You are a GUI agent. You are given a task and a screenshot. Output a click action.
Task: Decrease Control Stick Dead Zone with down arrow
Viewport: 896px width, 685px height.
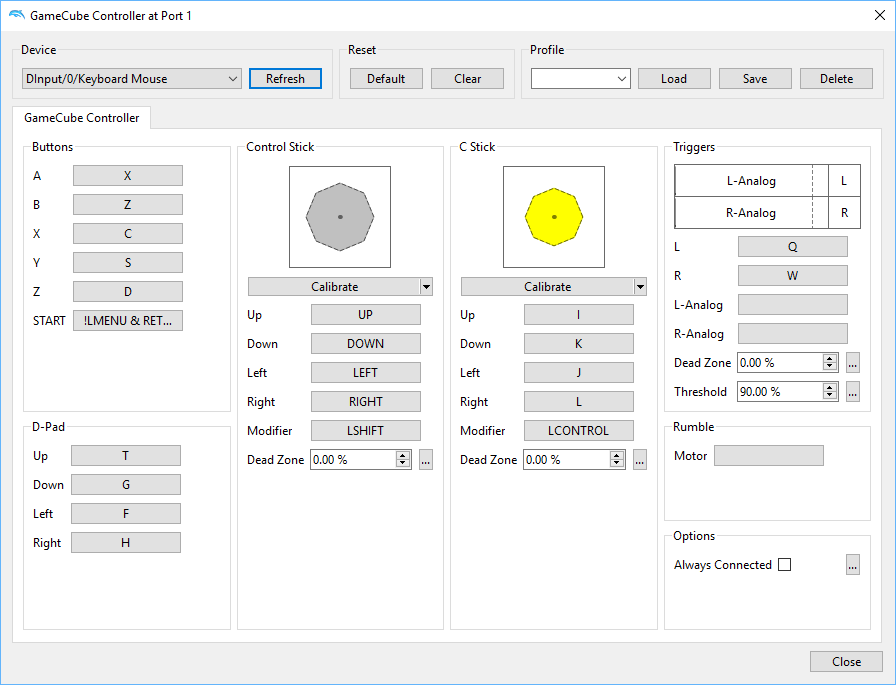pos(403,464)
